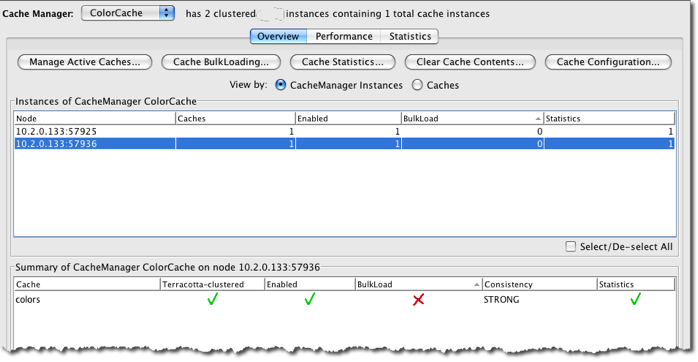This screenshot has width=698, height=362.
Task: Sort summary table by Cache column
Action: [x=87, y=284]
